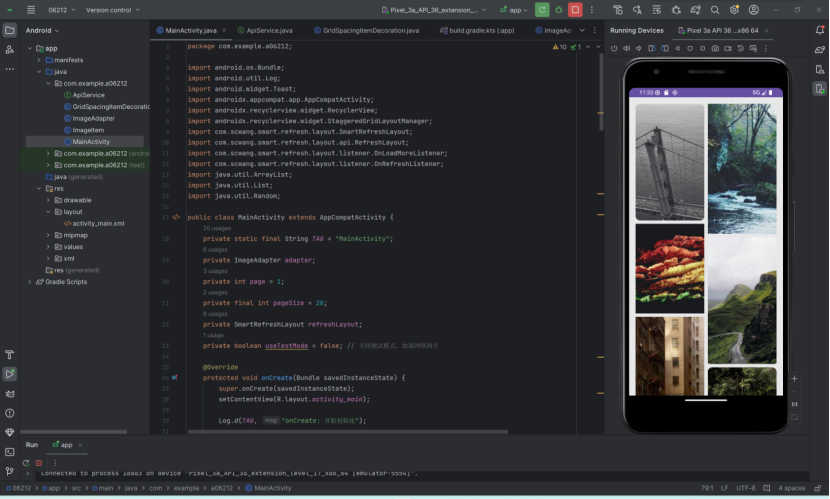
Task: Expand Gradle Scripts node
Action: [30, 282]
